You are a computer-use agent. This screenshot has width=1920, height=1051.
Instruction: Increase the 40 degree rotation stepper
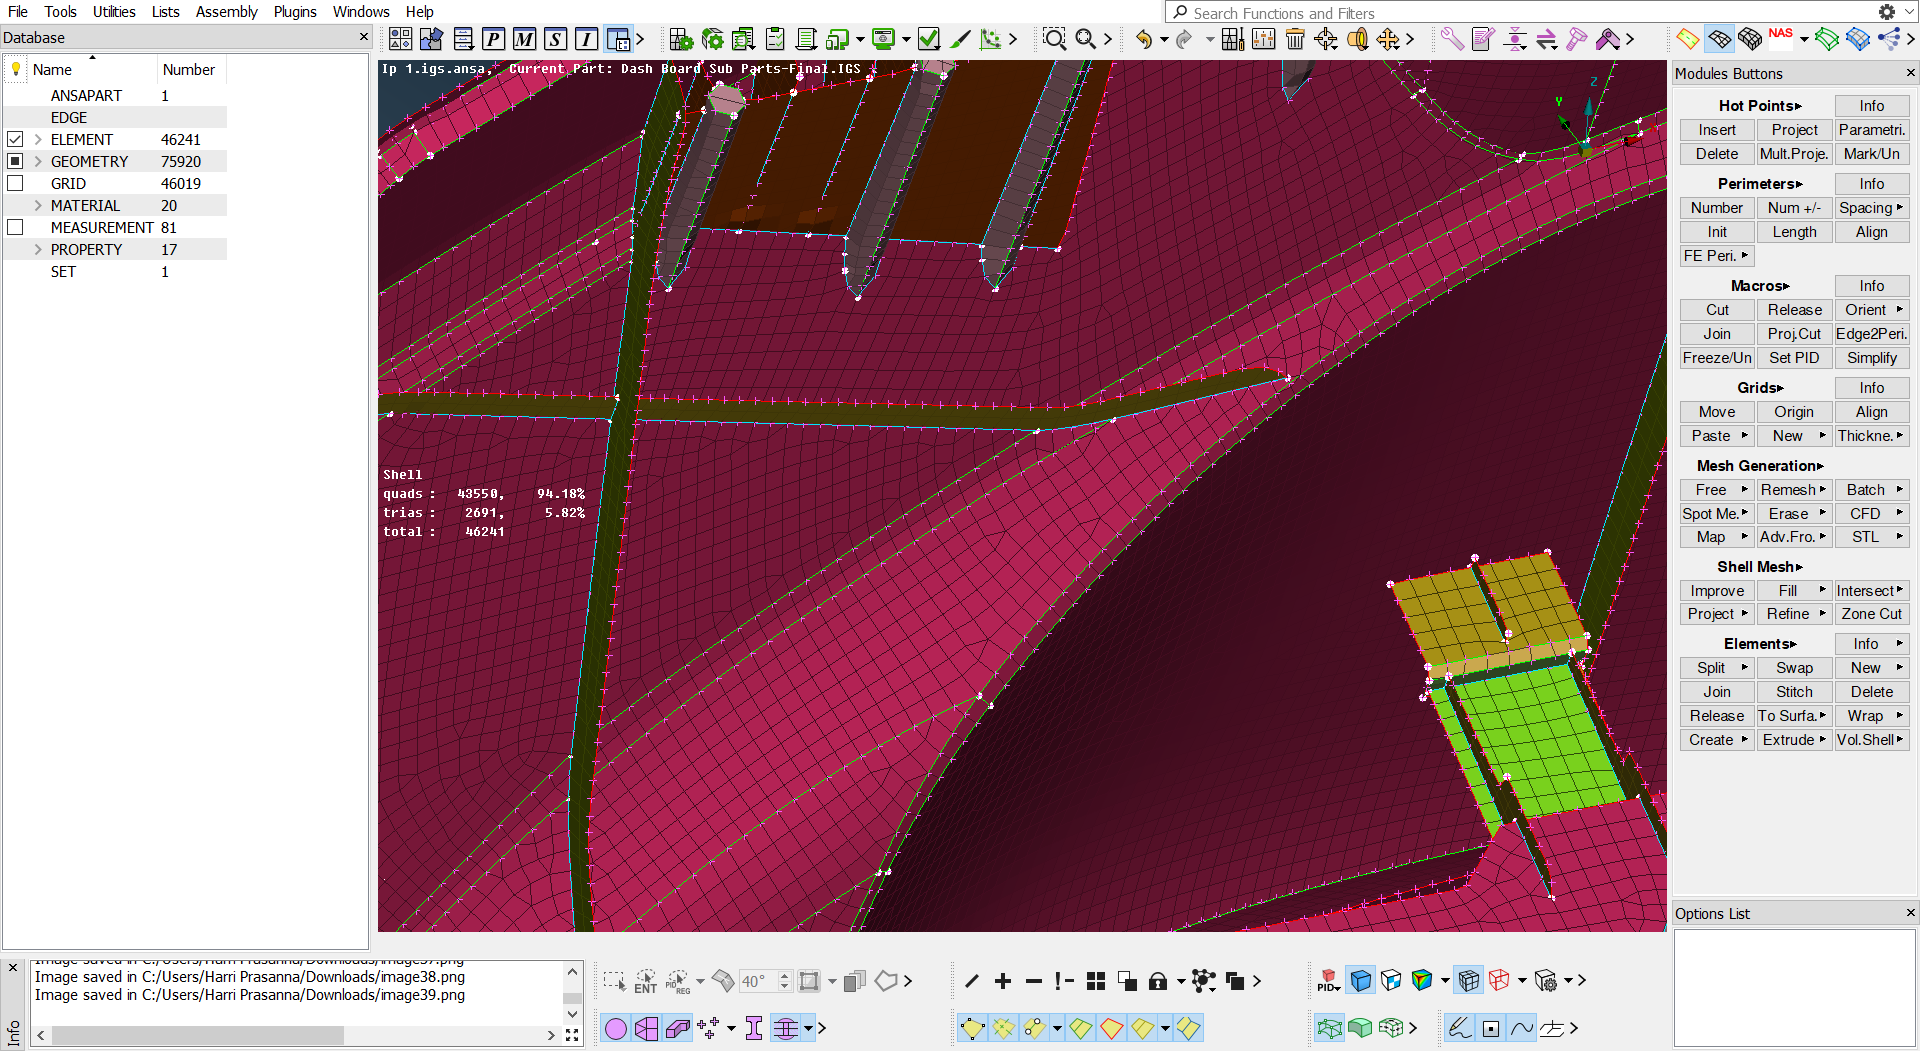coord(784,975)
